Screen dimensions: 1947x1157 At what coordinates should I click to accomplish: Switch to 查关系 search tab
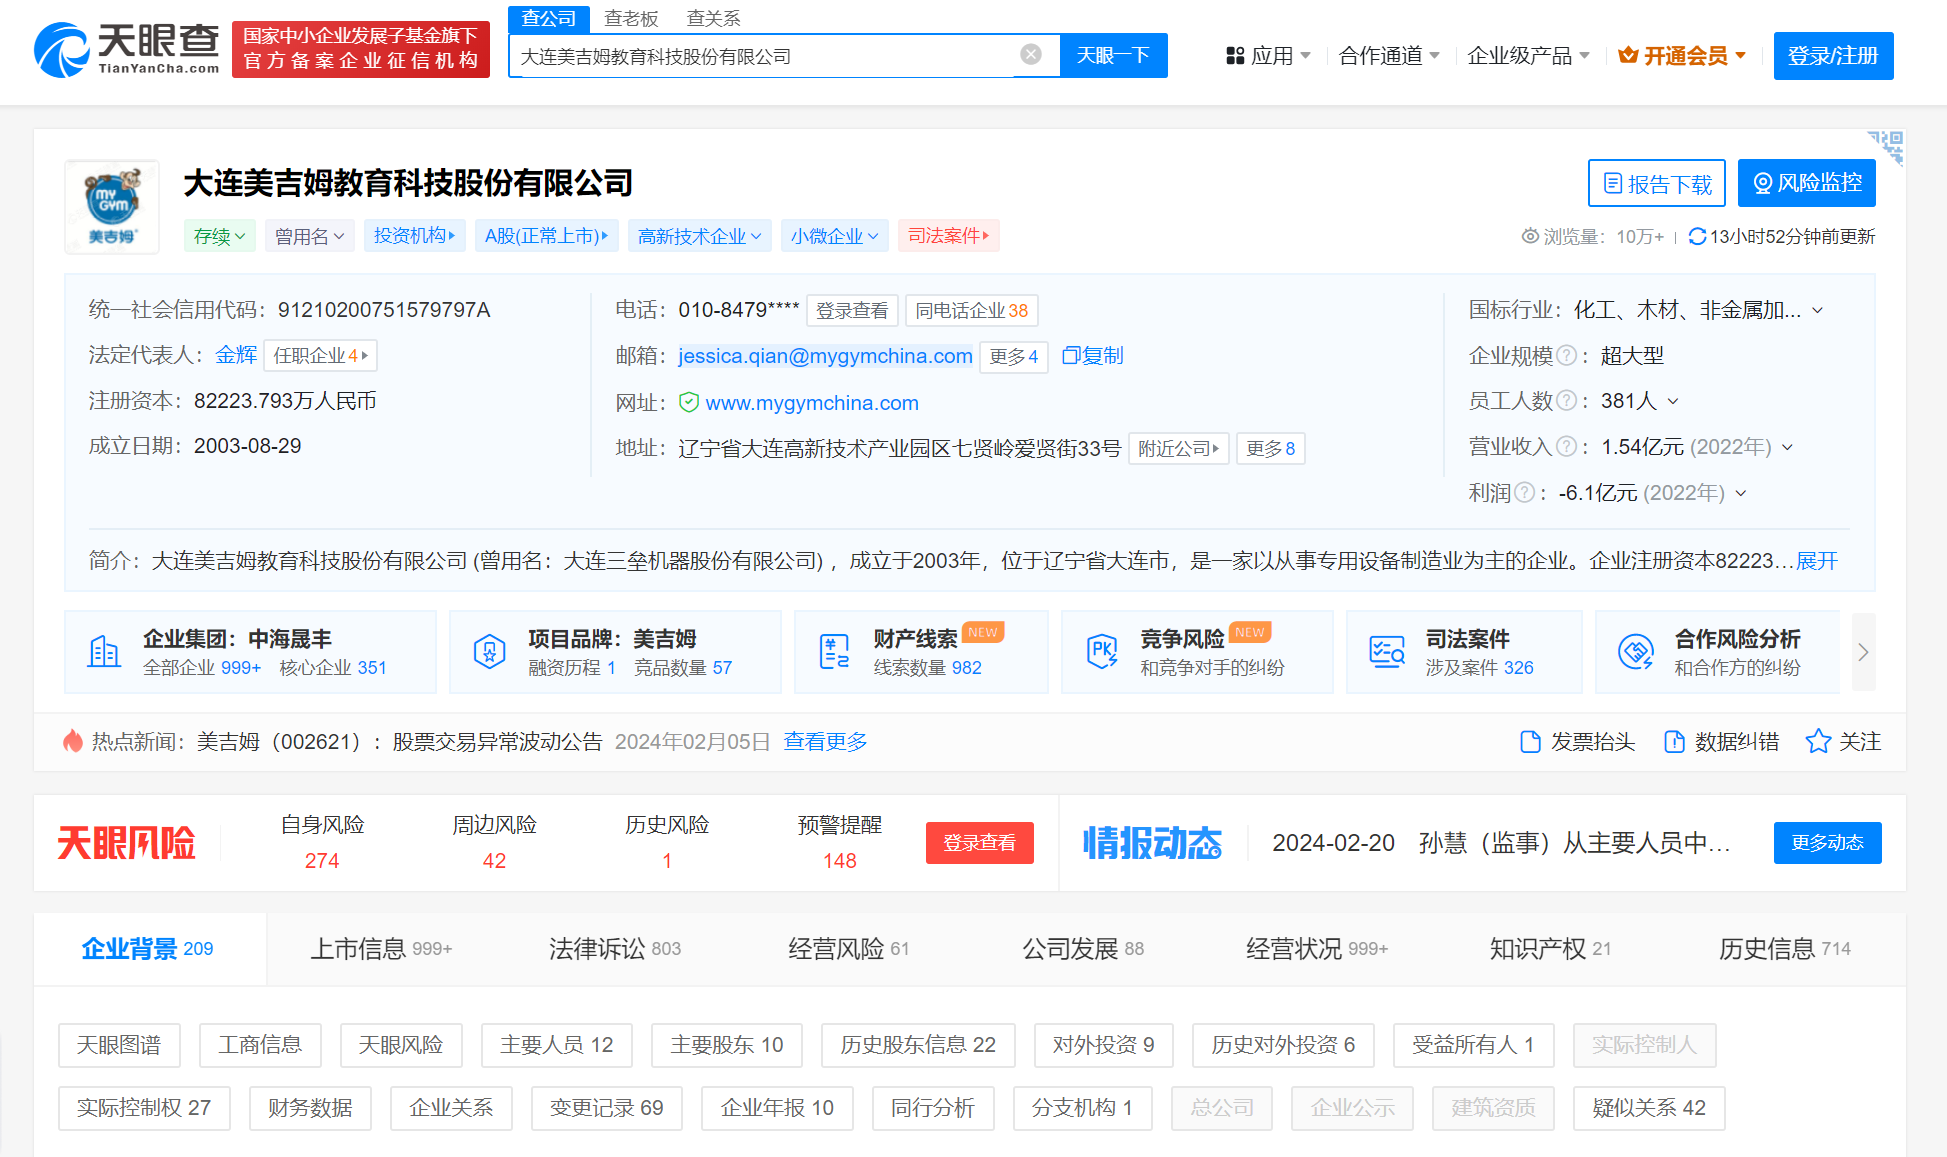tap(713, 18)
